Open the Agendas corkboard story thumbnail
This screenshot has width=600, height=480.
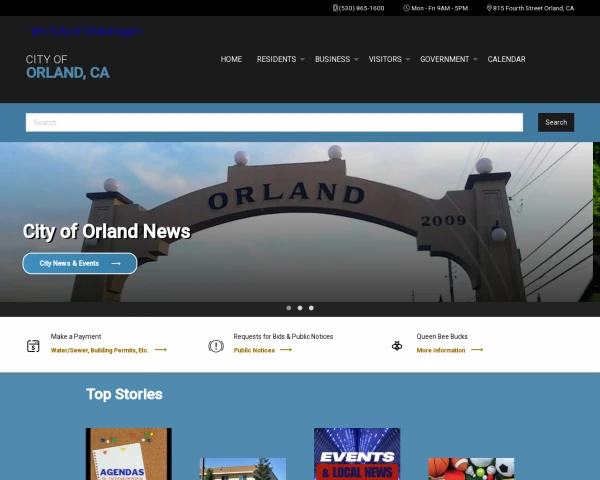[x=129, y=454]
